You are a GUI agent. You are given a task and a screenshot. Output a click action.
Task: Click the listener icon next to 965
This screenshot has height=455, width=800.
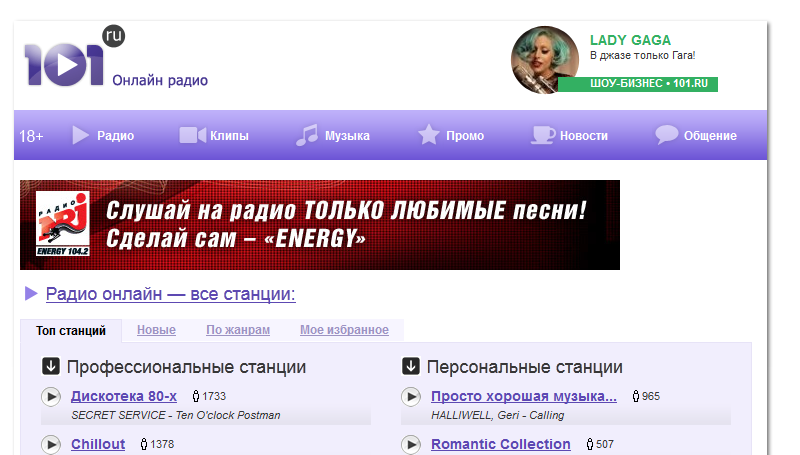tap(636, 396)
